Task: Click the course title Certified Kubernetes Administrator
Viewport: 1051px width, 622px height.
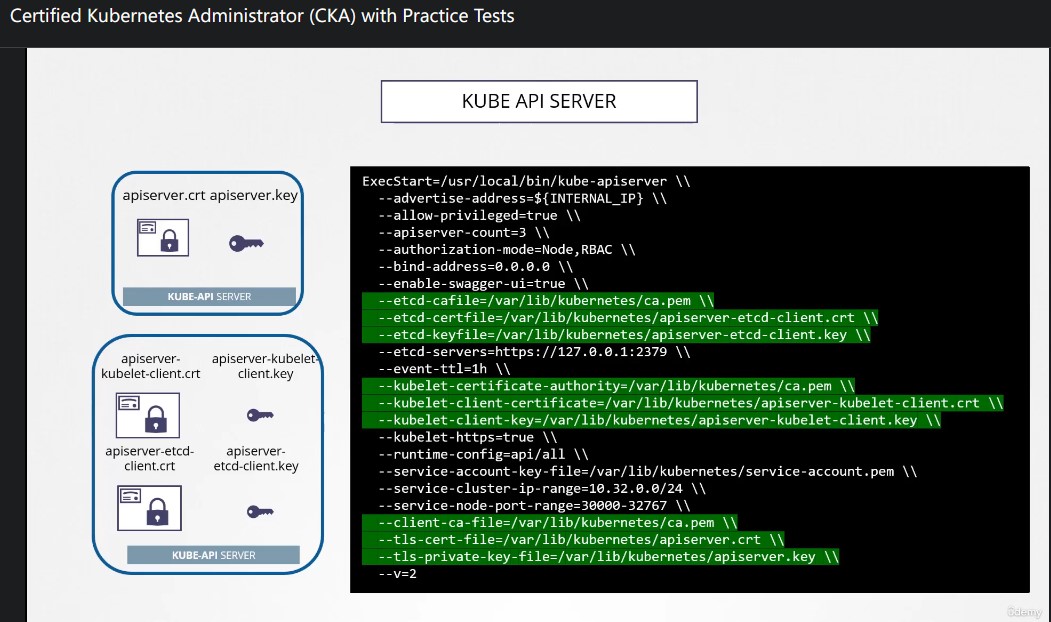Action: [262, 15]
